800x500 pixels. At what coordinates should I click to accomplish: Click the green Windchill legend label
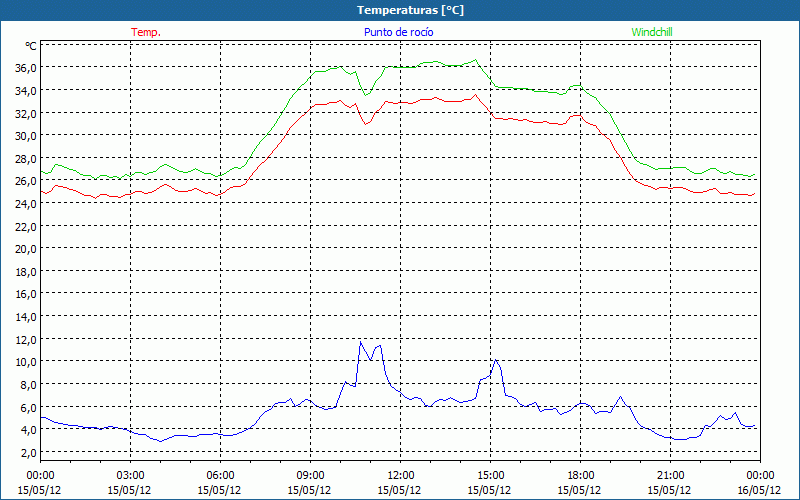[652, 32]
